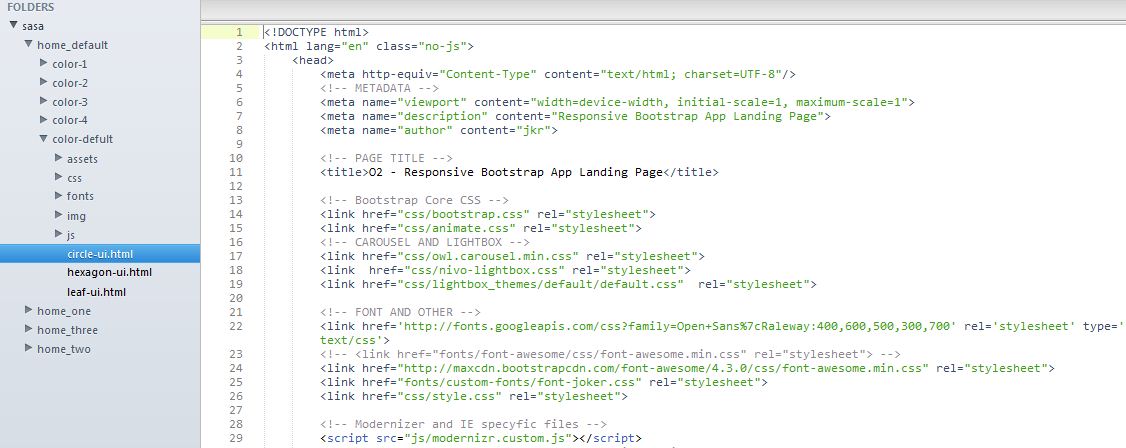The image size is (1126, 448).
Task: Expand the color-1 folder arrow
Action: [x=44, y=63]
